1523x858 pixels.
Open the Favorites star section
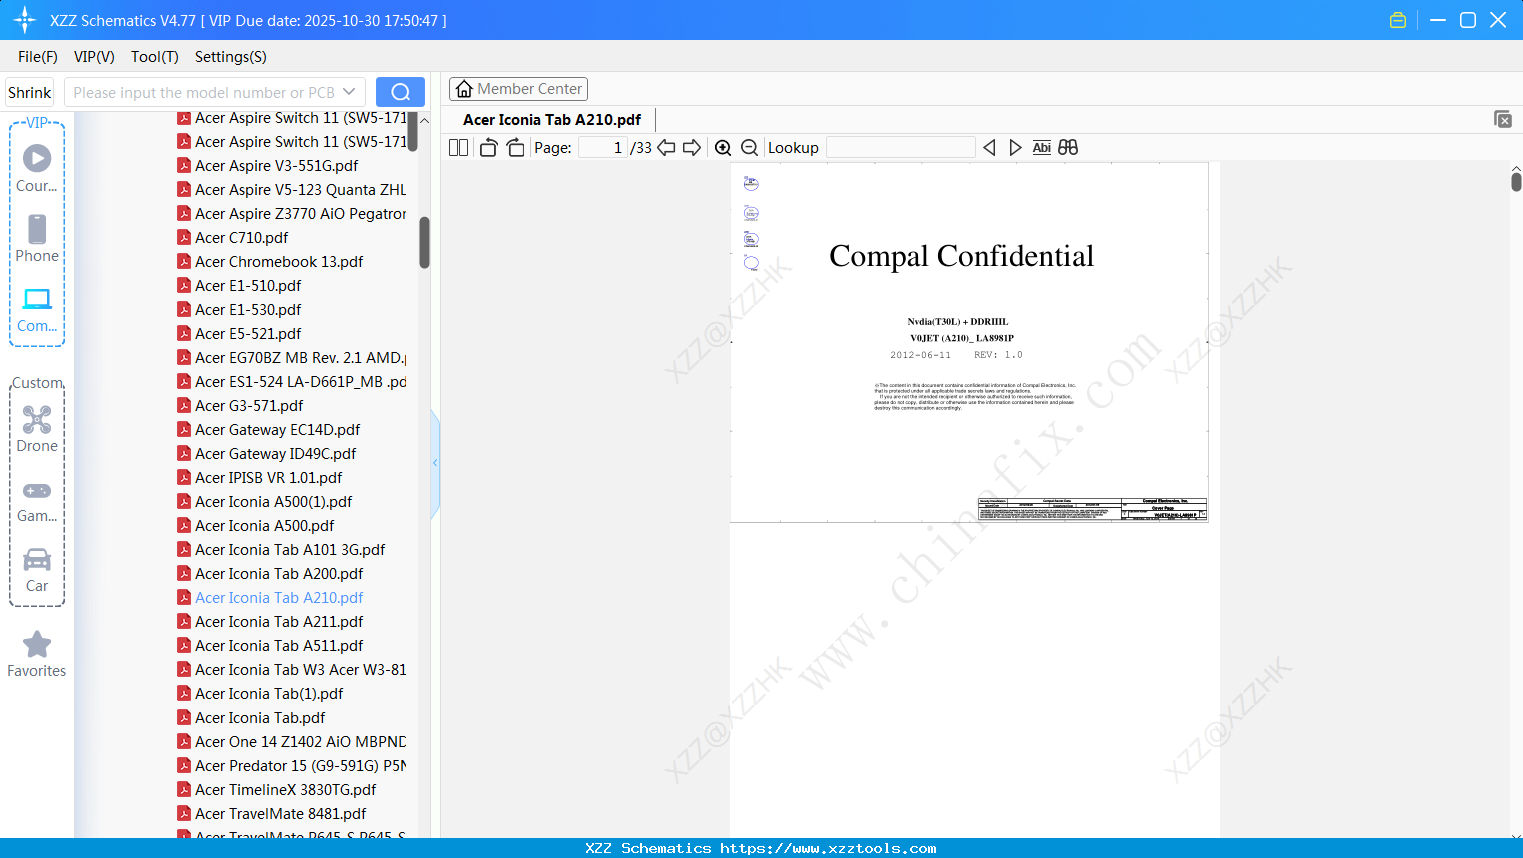pyautogui.click(x=37, y=655)
